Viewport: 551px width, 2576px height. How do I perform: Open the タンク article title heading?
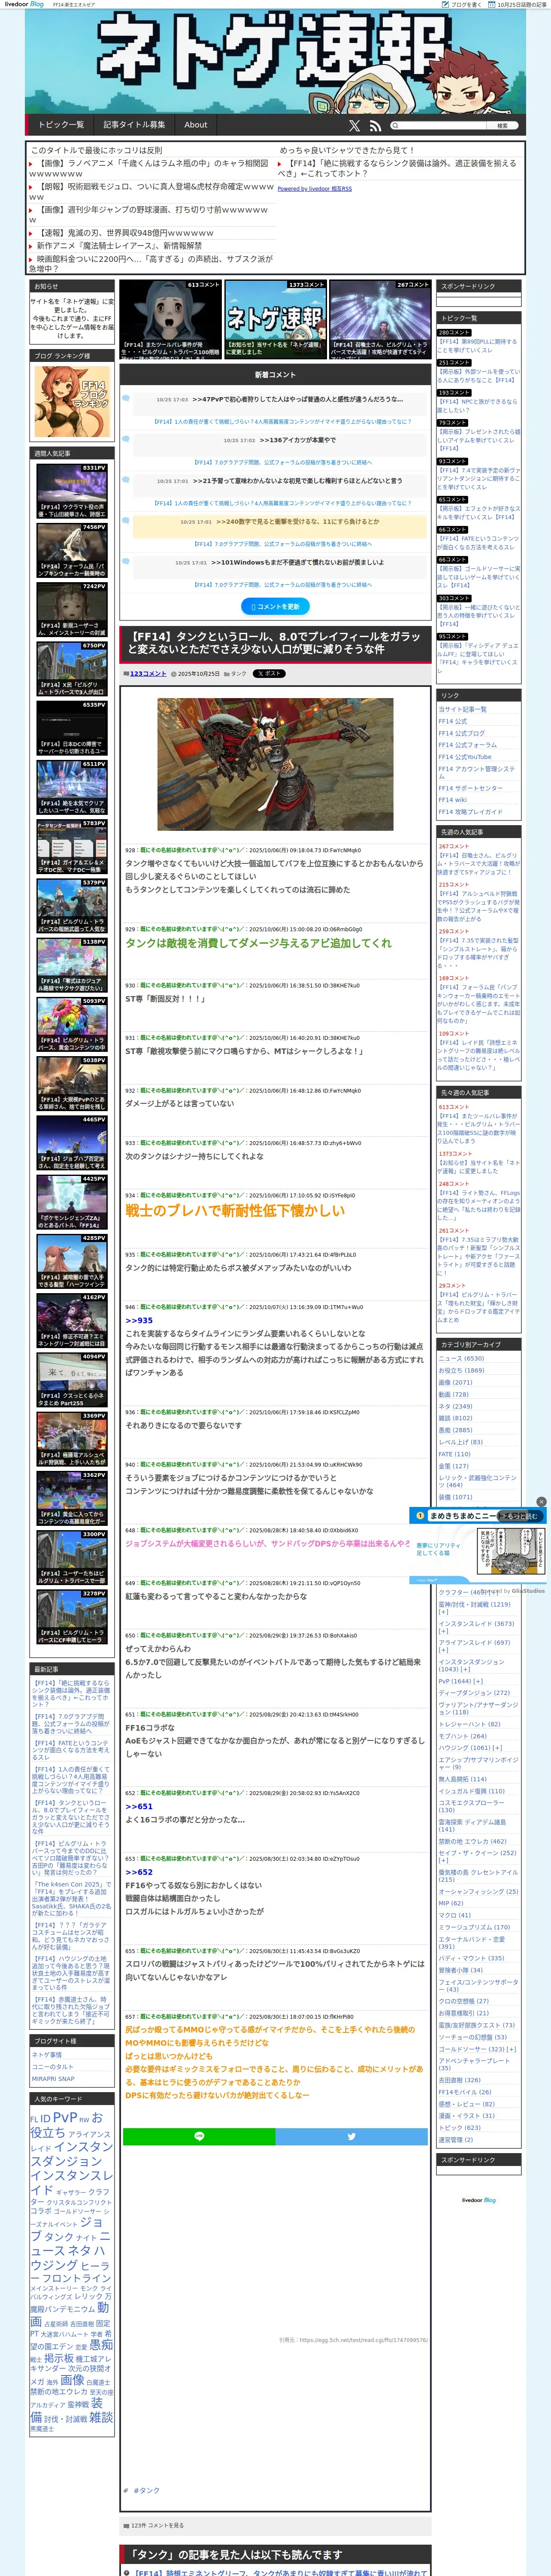[275, 643]
